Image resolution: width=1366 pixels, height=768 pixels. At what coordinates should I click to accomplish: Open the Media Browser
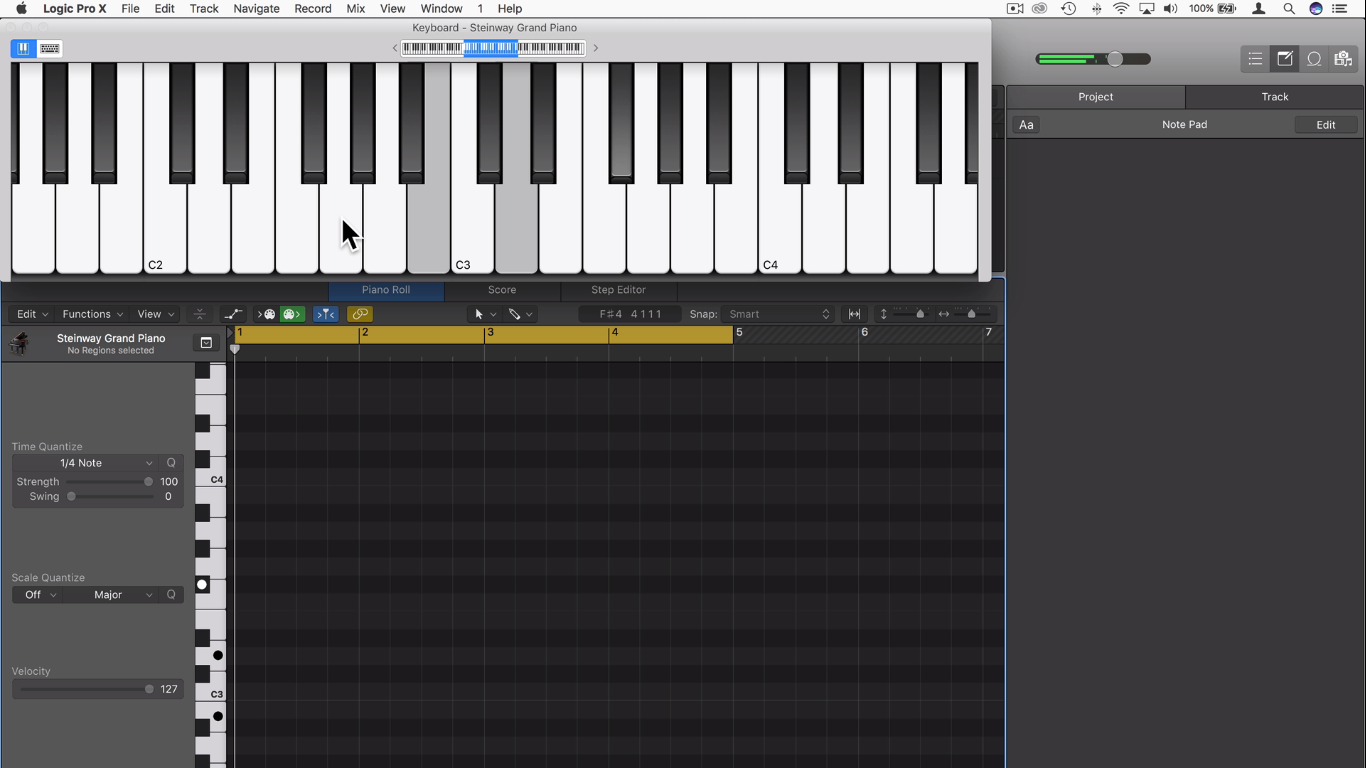pyautogui.click(x=1343, y=59)
